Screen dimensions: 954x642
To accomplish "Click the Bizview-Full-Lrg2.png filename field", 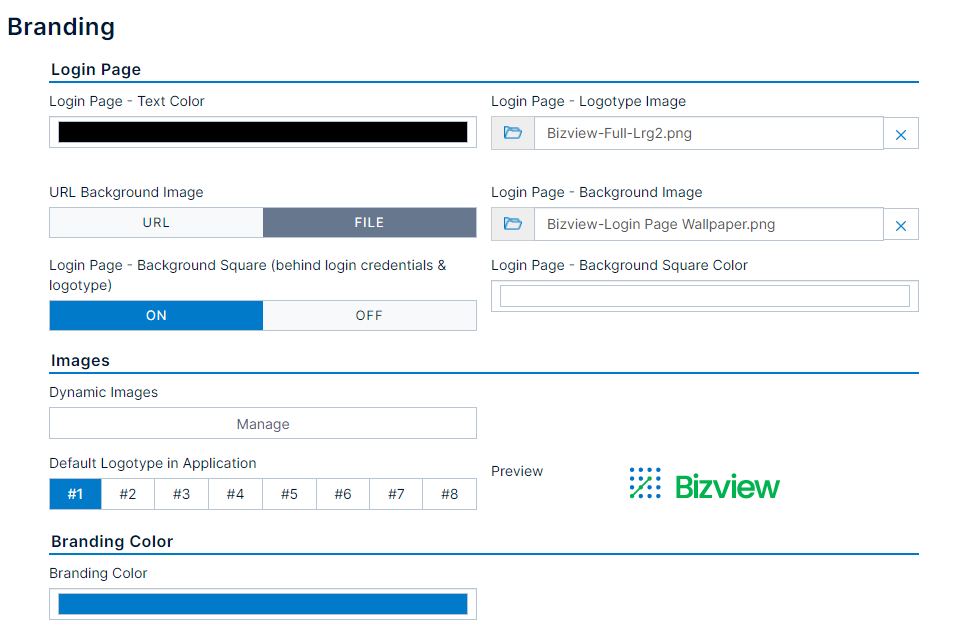I will [x=709, y=133].
